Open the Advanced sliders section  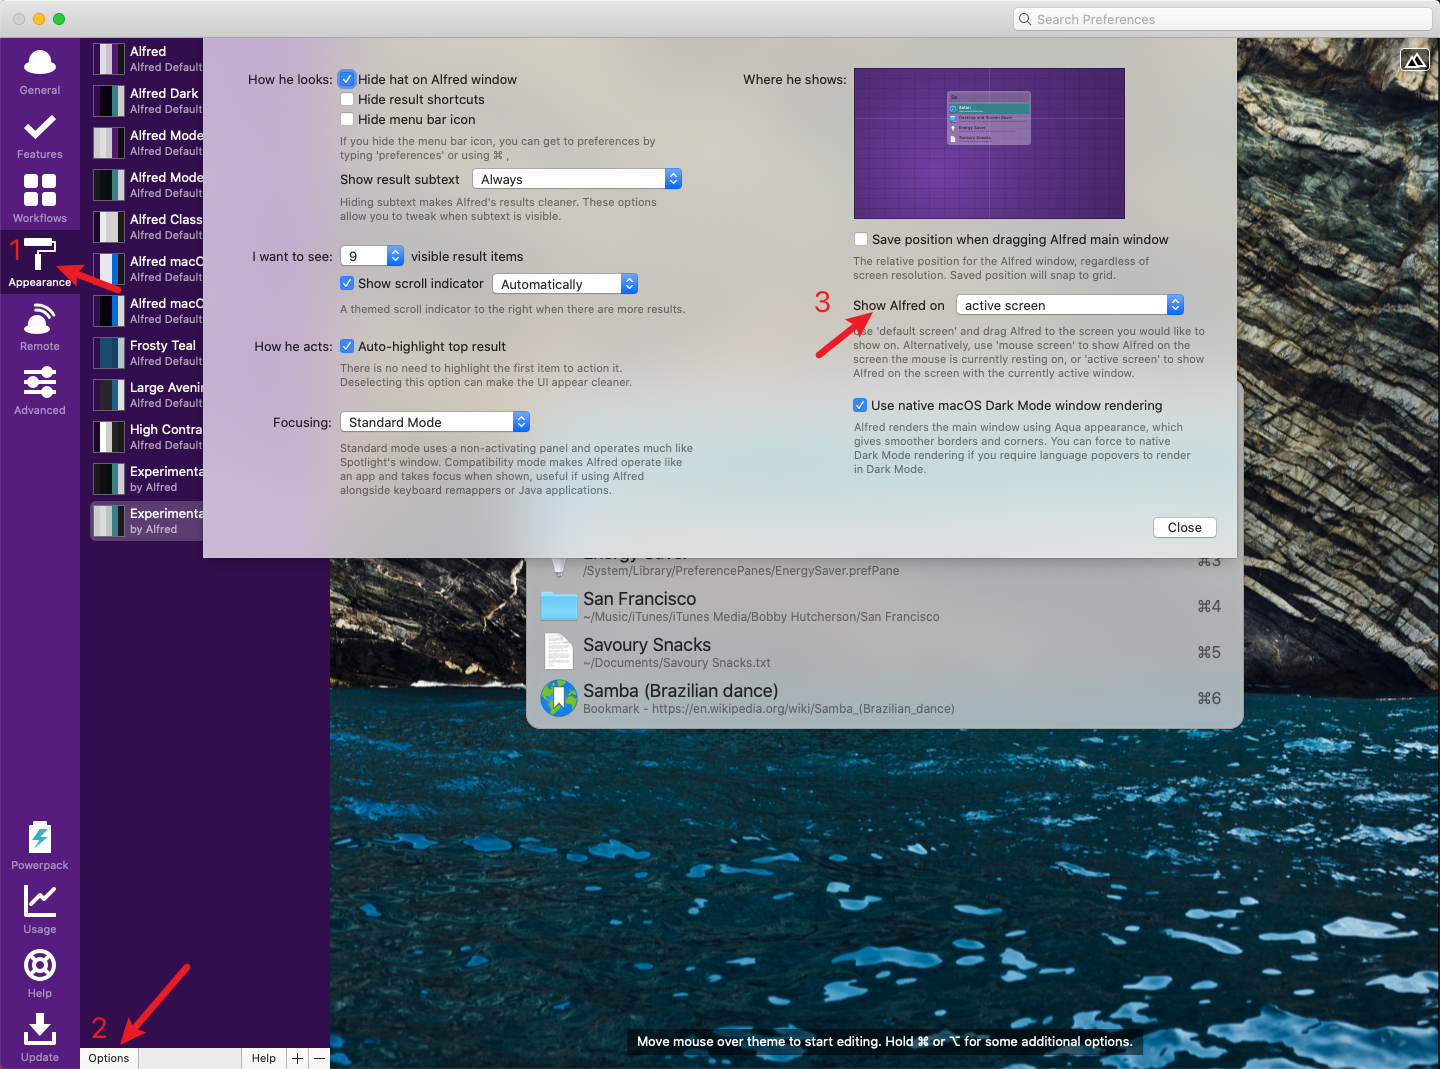(x=40, y=391)
